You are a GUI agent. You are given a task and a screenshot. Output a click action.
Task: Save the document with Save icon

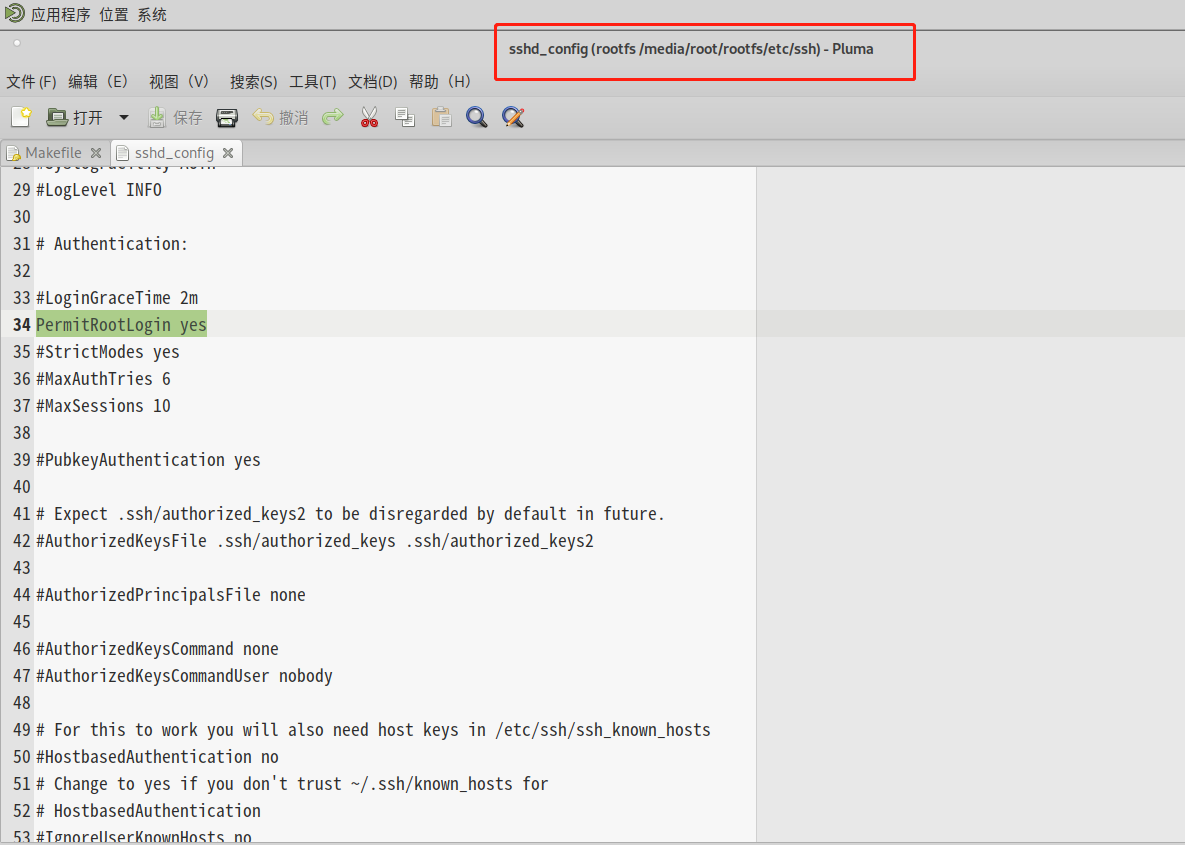coord(156,117)
